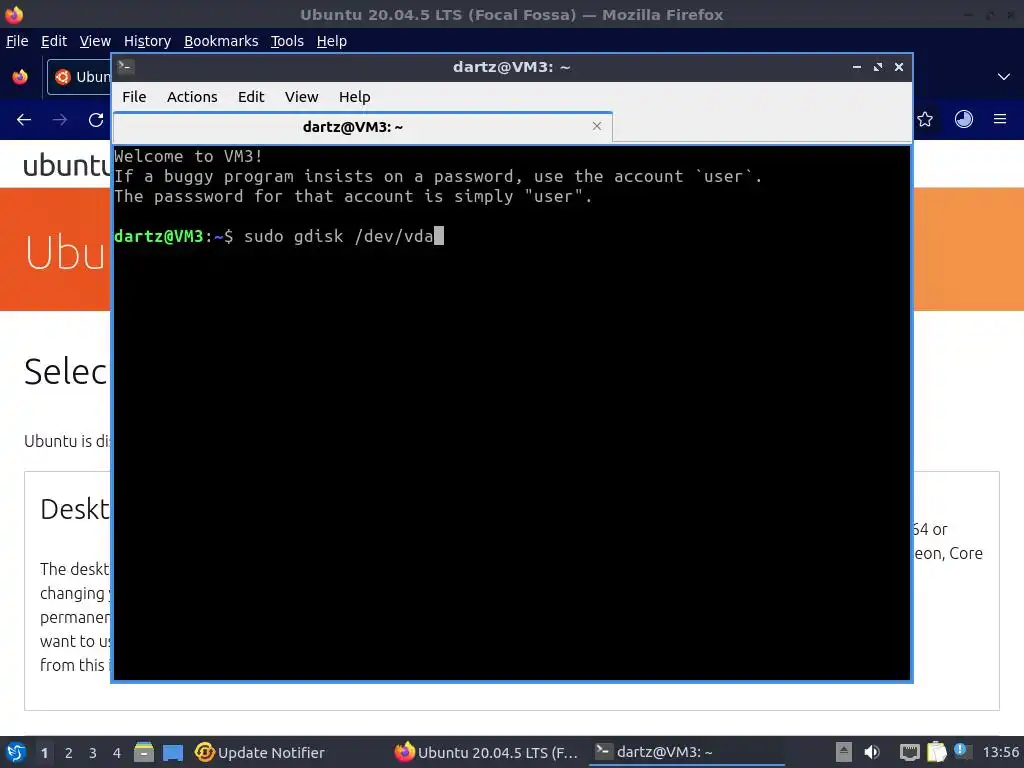Minimize the terminal window
Image resolution: width=1024 pixels, height=768 pixels.
click(857, 67)
